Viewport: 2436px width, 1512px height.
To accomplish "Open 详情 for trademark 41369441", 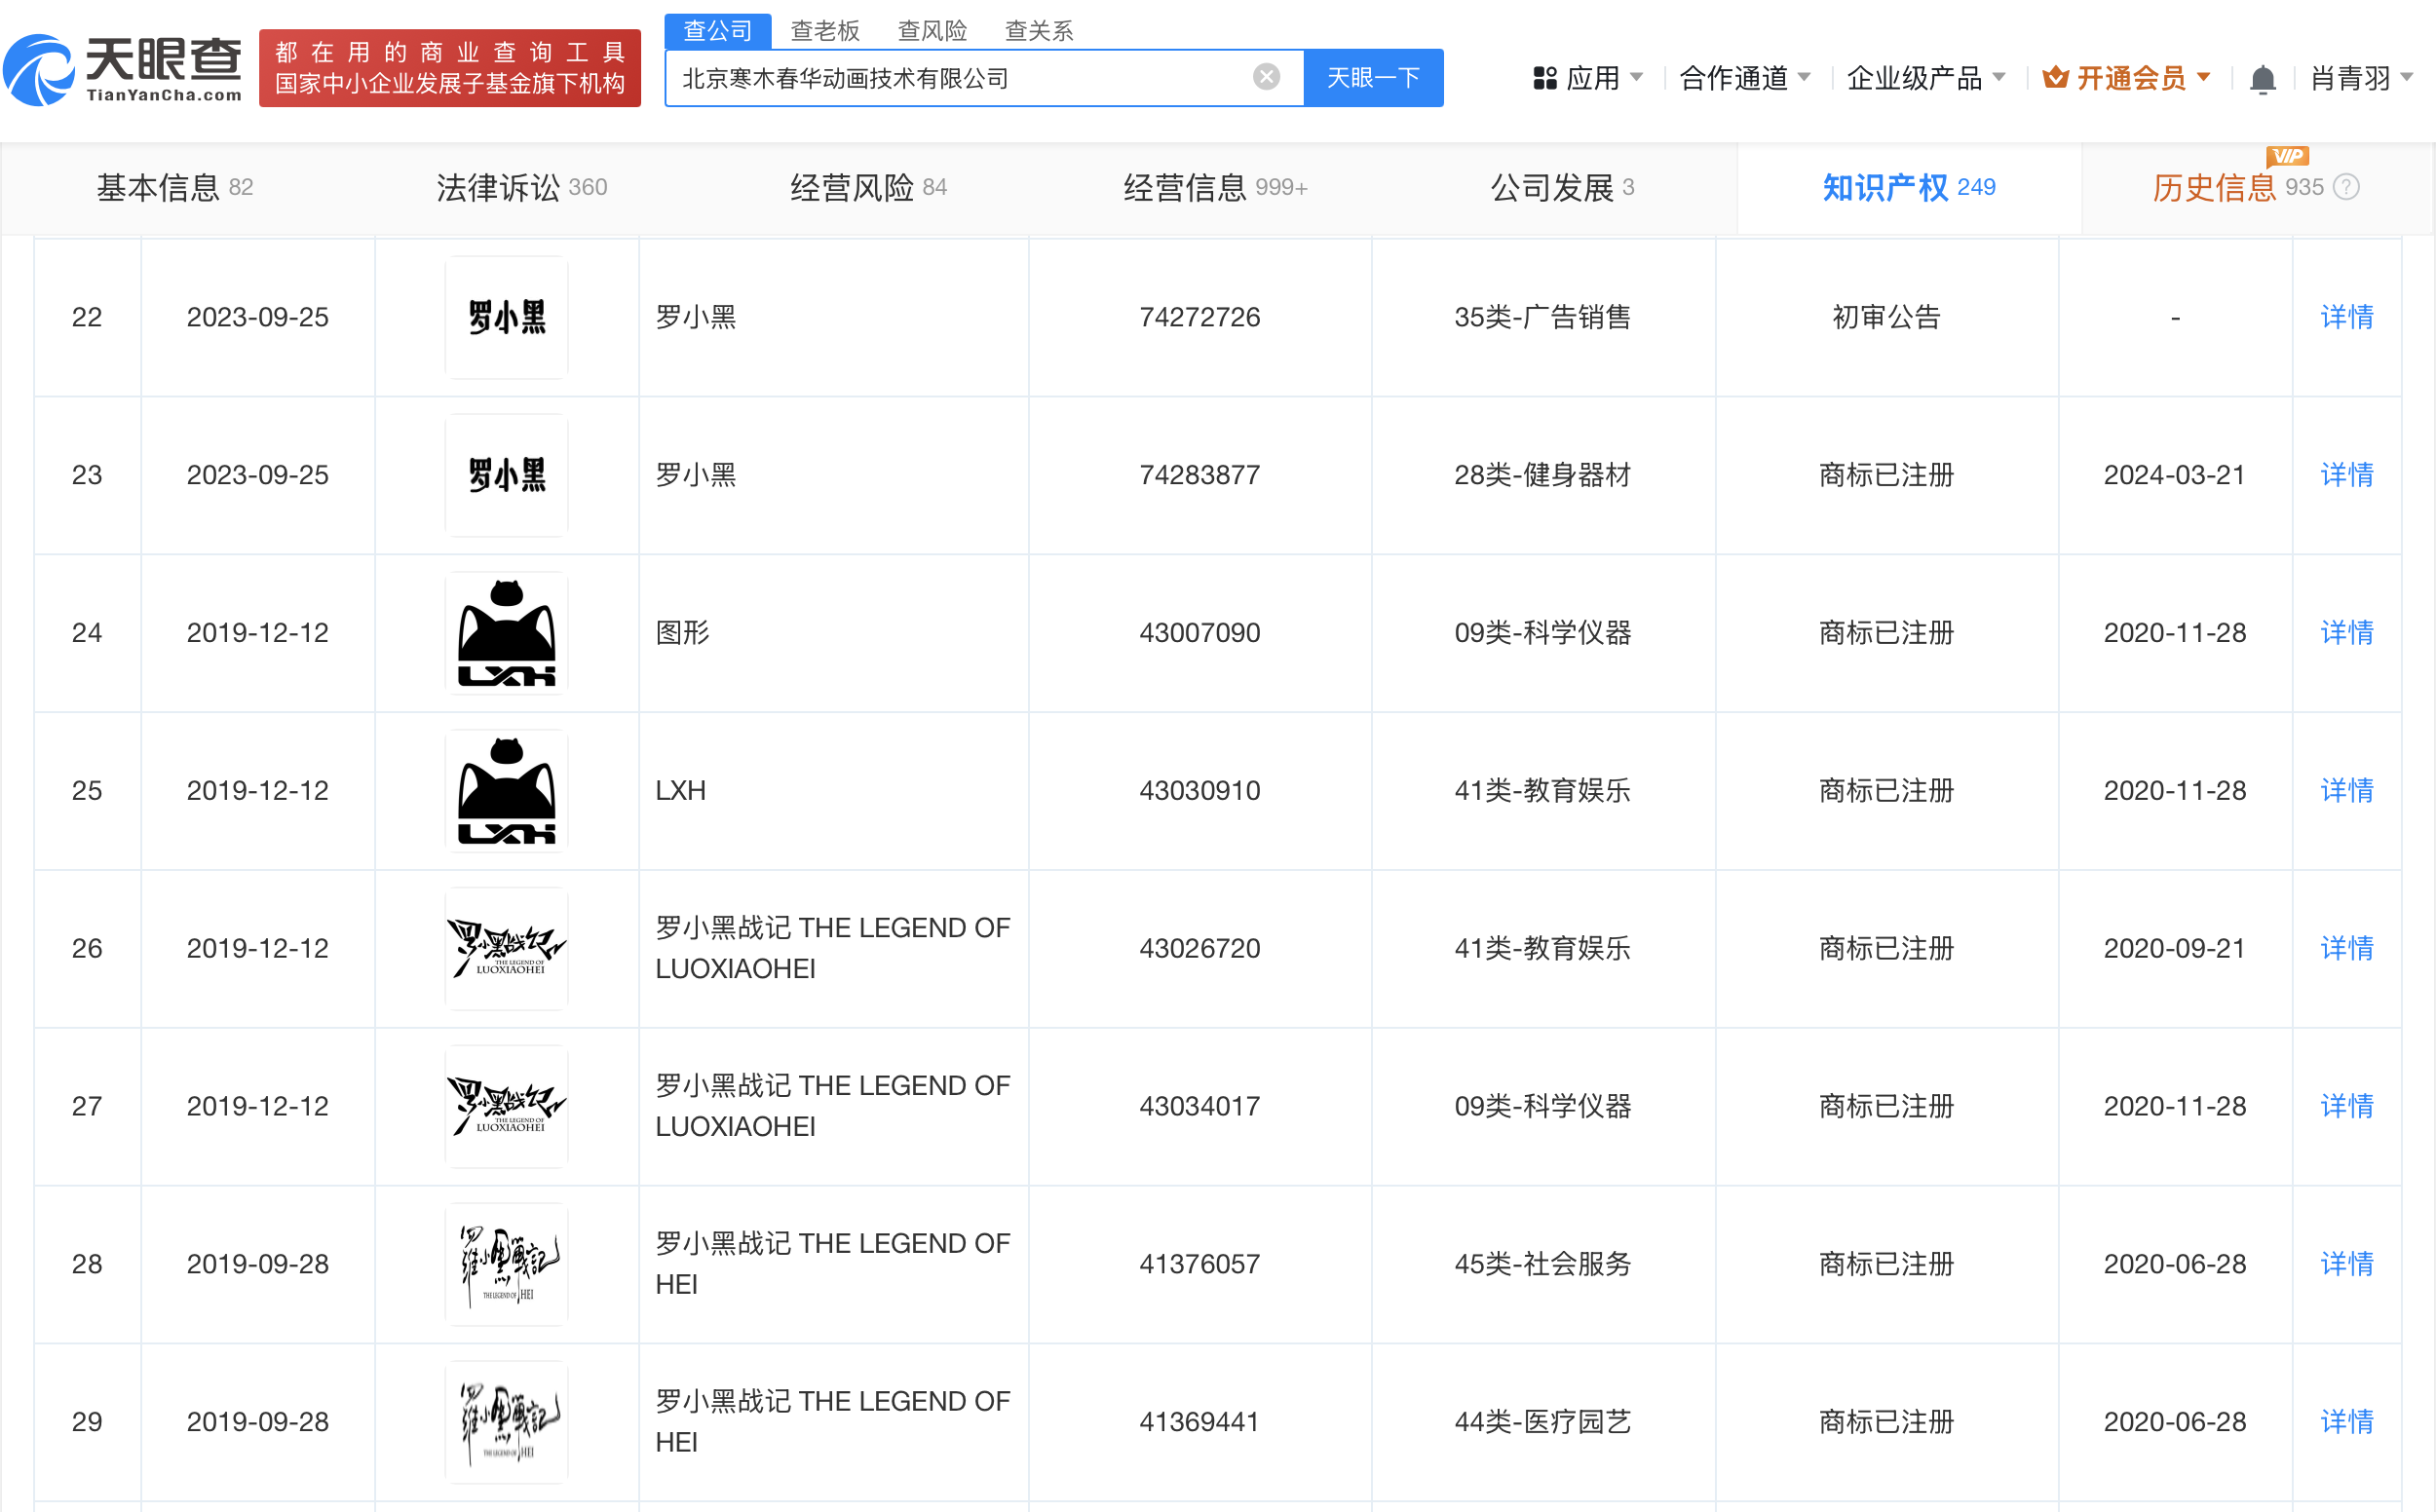I will 2346,1422.
